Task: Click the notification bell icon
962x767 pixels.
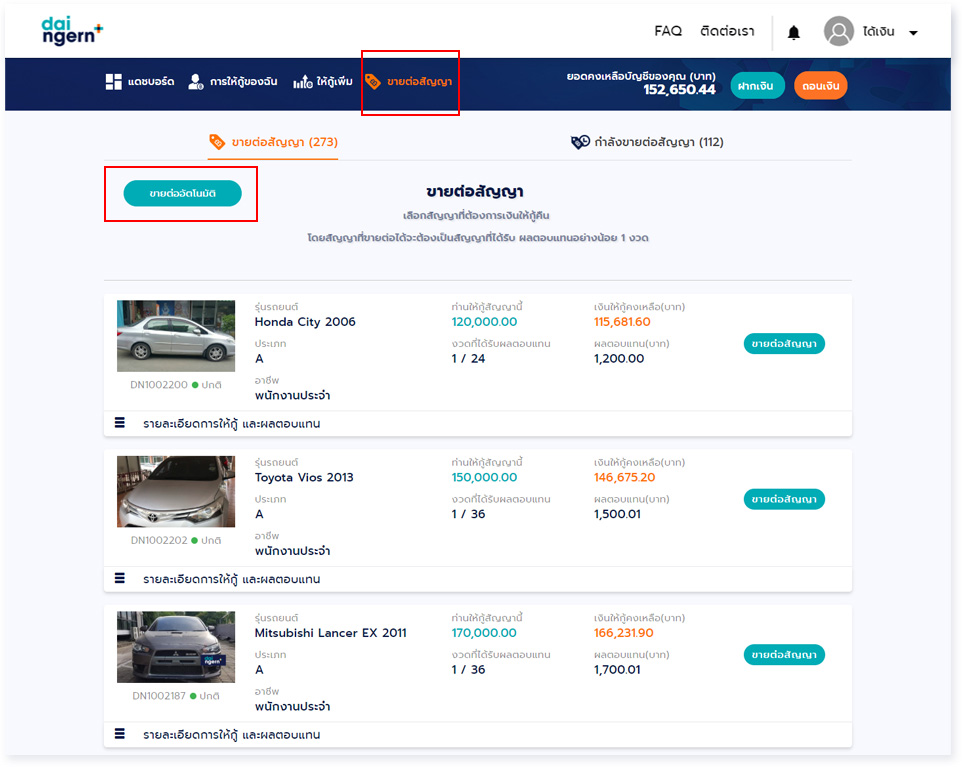Action: (x=793, y=33)
